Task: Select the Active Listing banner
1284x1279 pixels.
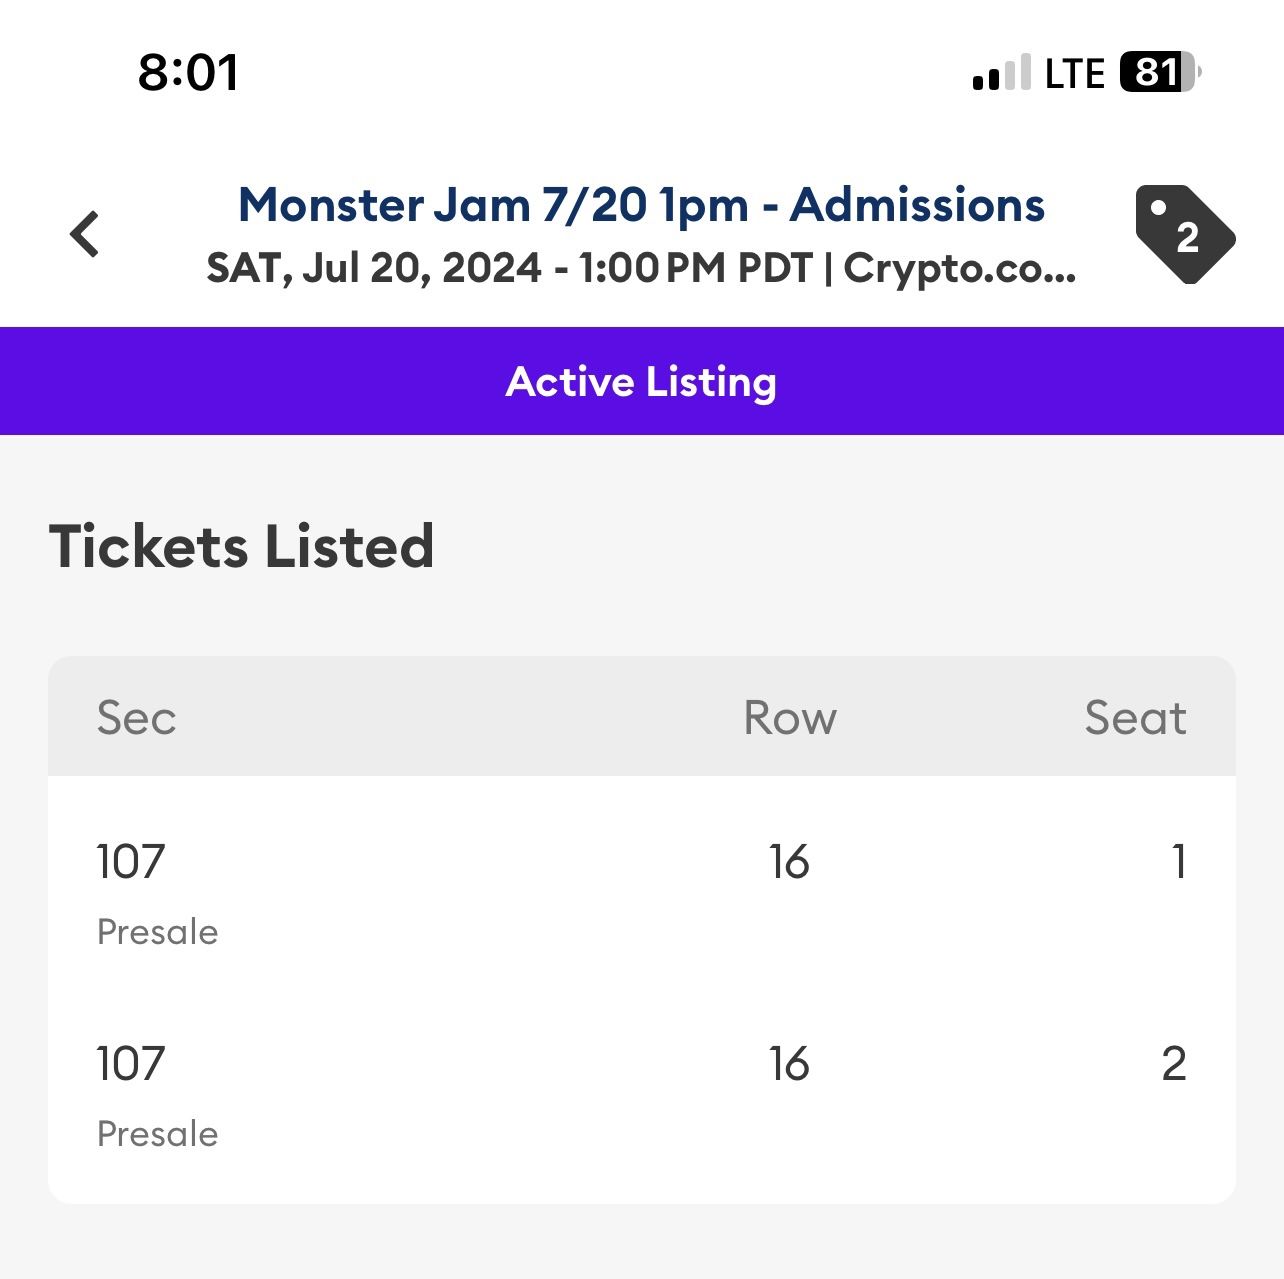Action: (x=642, y=381)
